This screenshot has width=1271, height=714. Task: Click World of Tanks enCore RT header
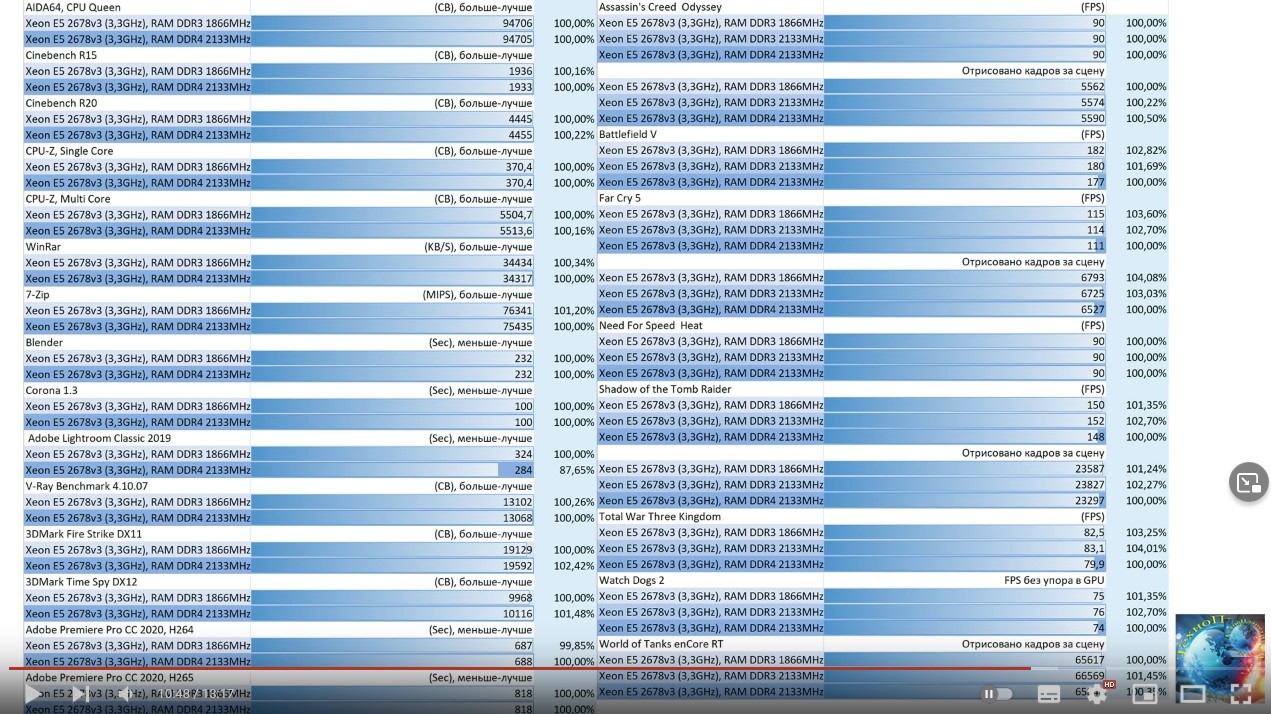click(661, 645)
